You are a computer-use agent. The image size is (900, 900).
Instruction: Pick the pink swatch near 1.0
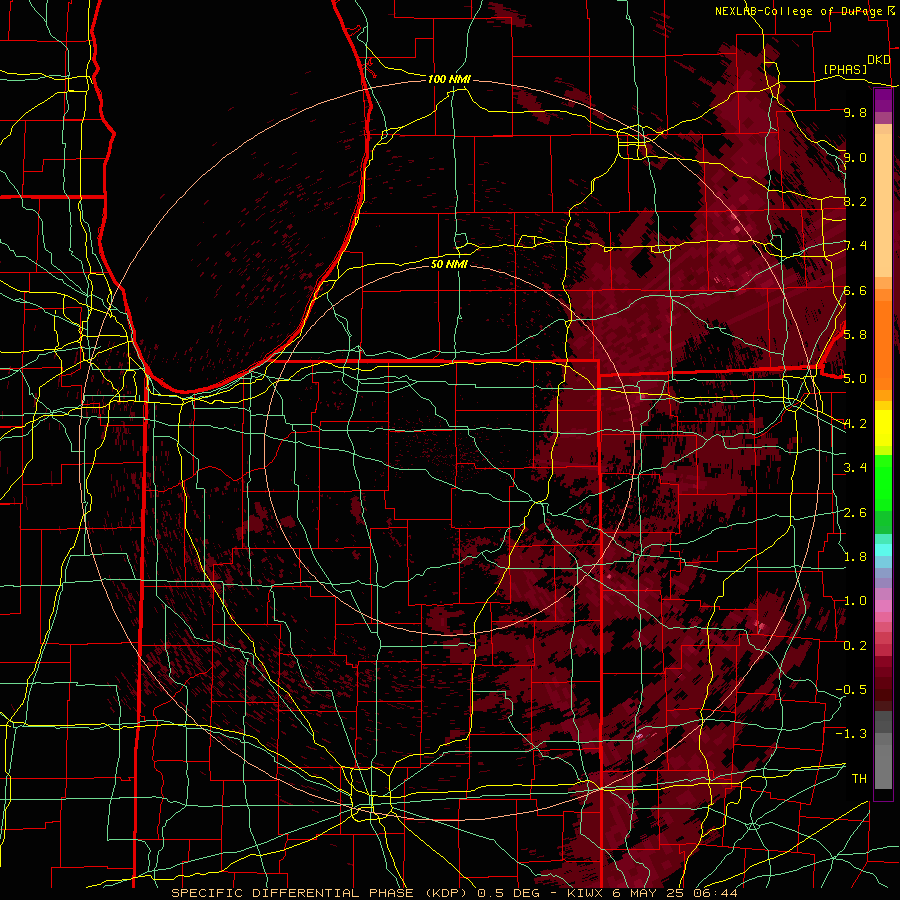(x=883, y=606)
